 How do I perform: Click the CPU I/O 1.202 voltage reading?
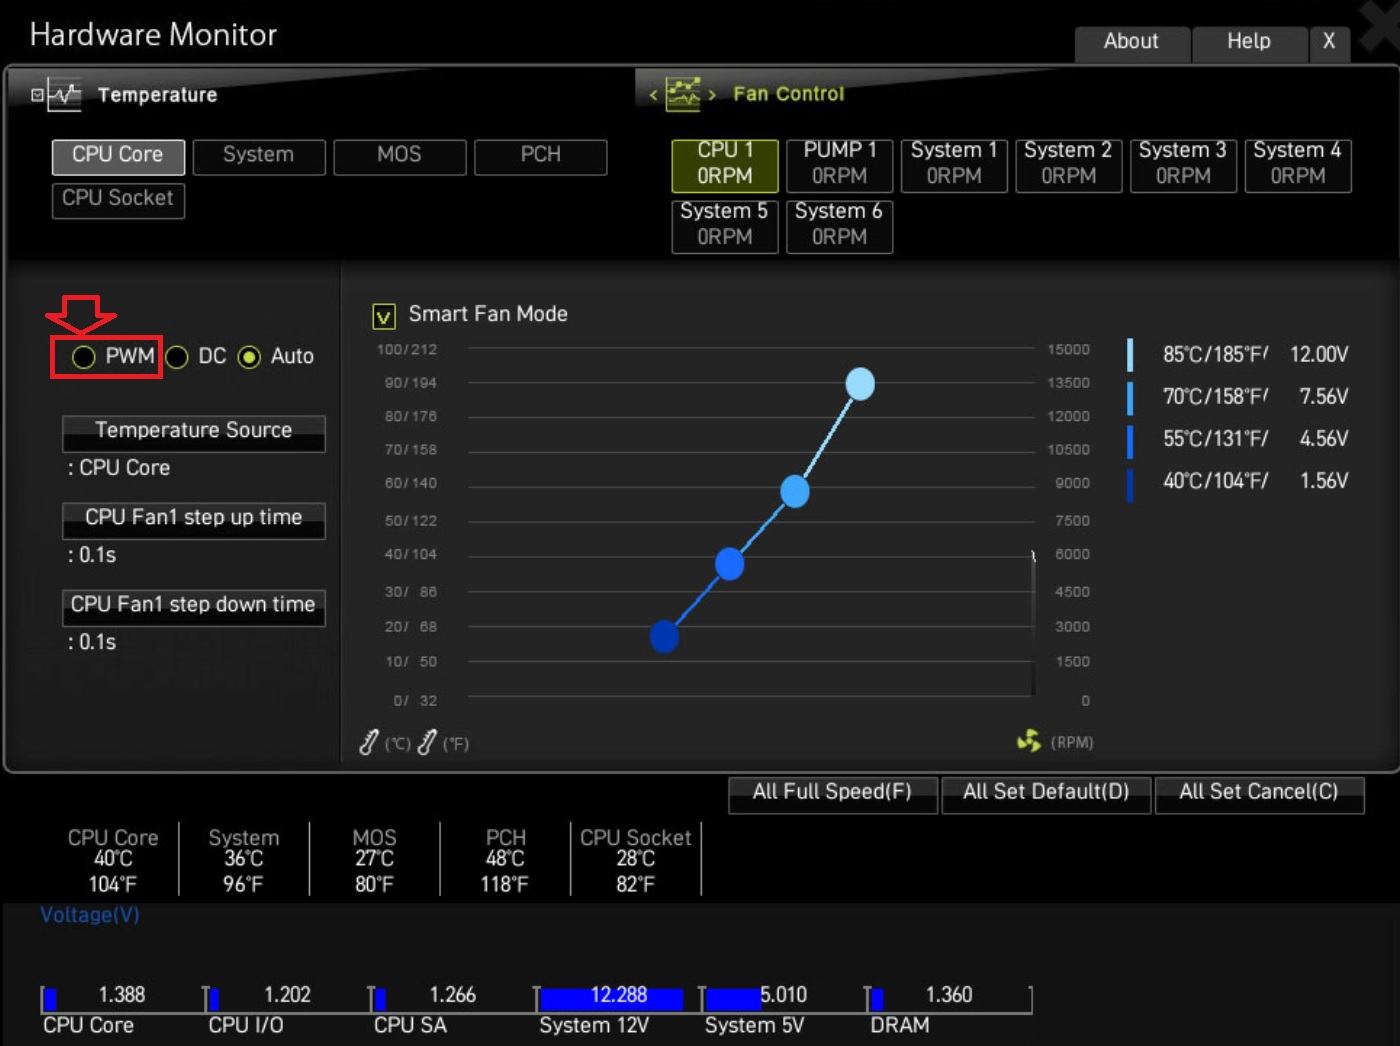coord(287,995)
